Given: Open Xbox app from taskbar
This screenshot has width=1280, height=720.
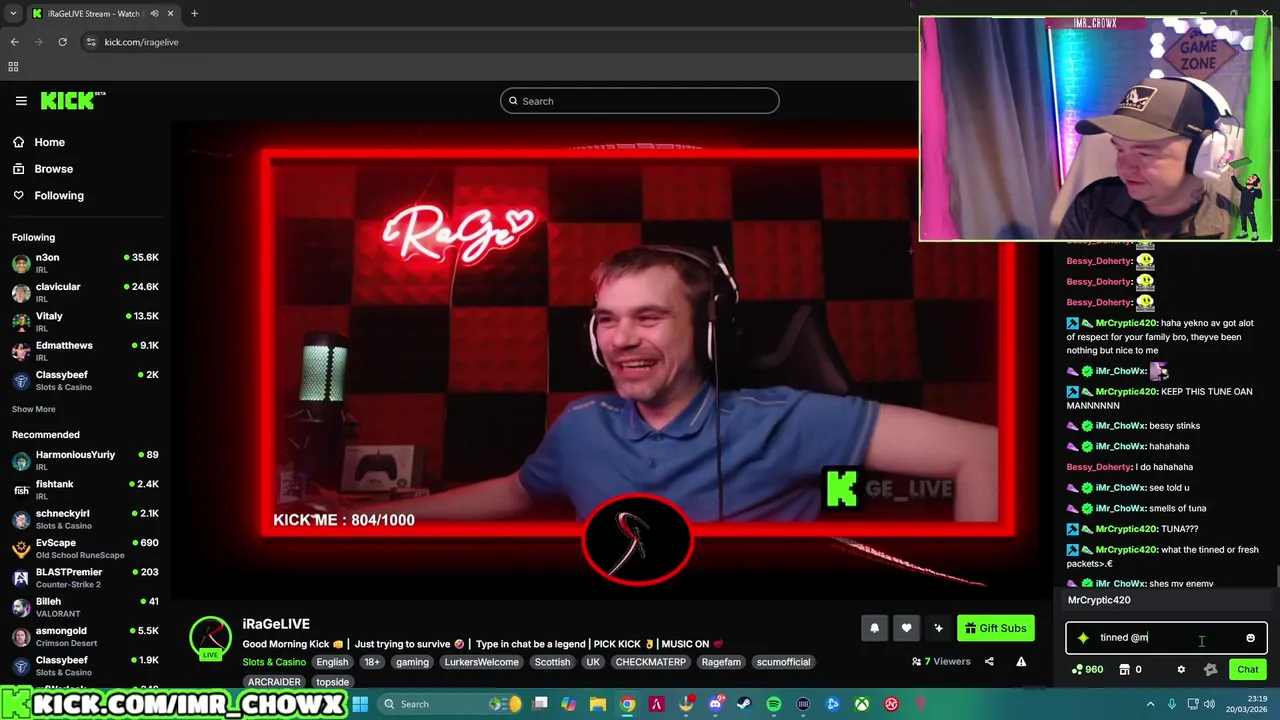Looking at the screenshot, I should [x=861, y=704].
